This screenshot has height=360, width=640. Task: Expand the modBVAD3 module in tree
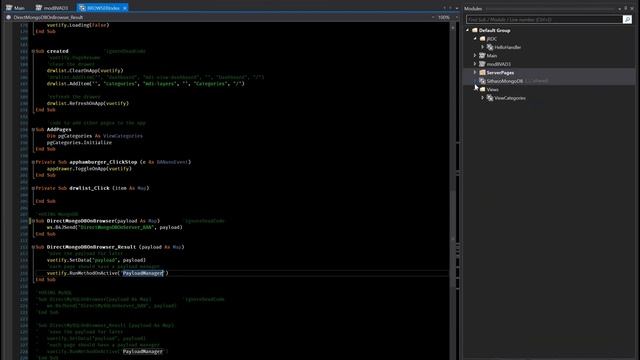click(x=475, y=64)
